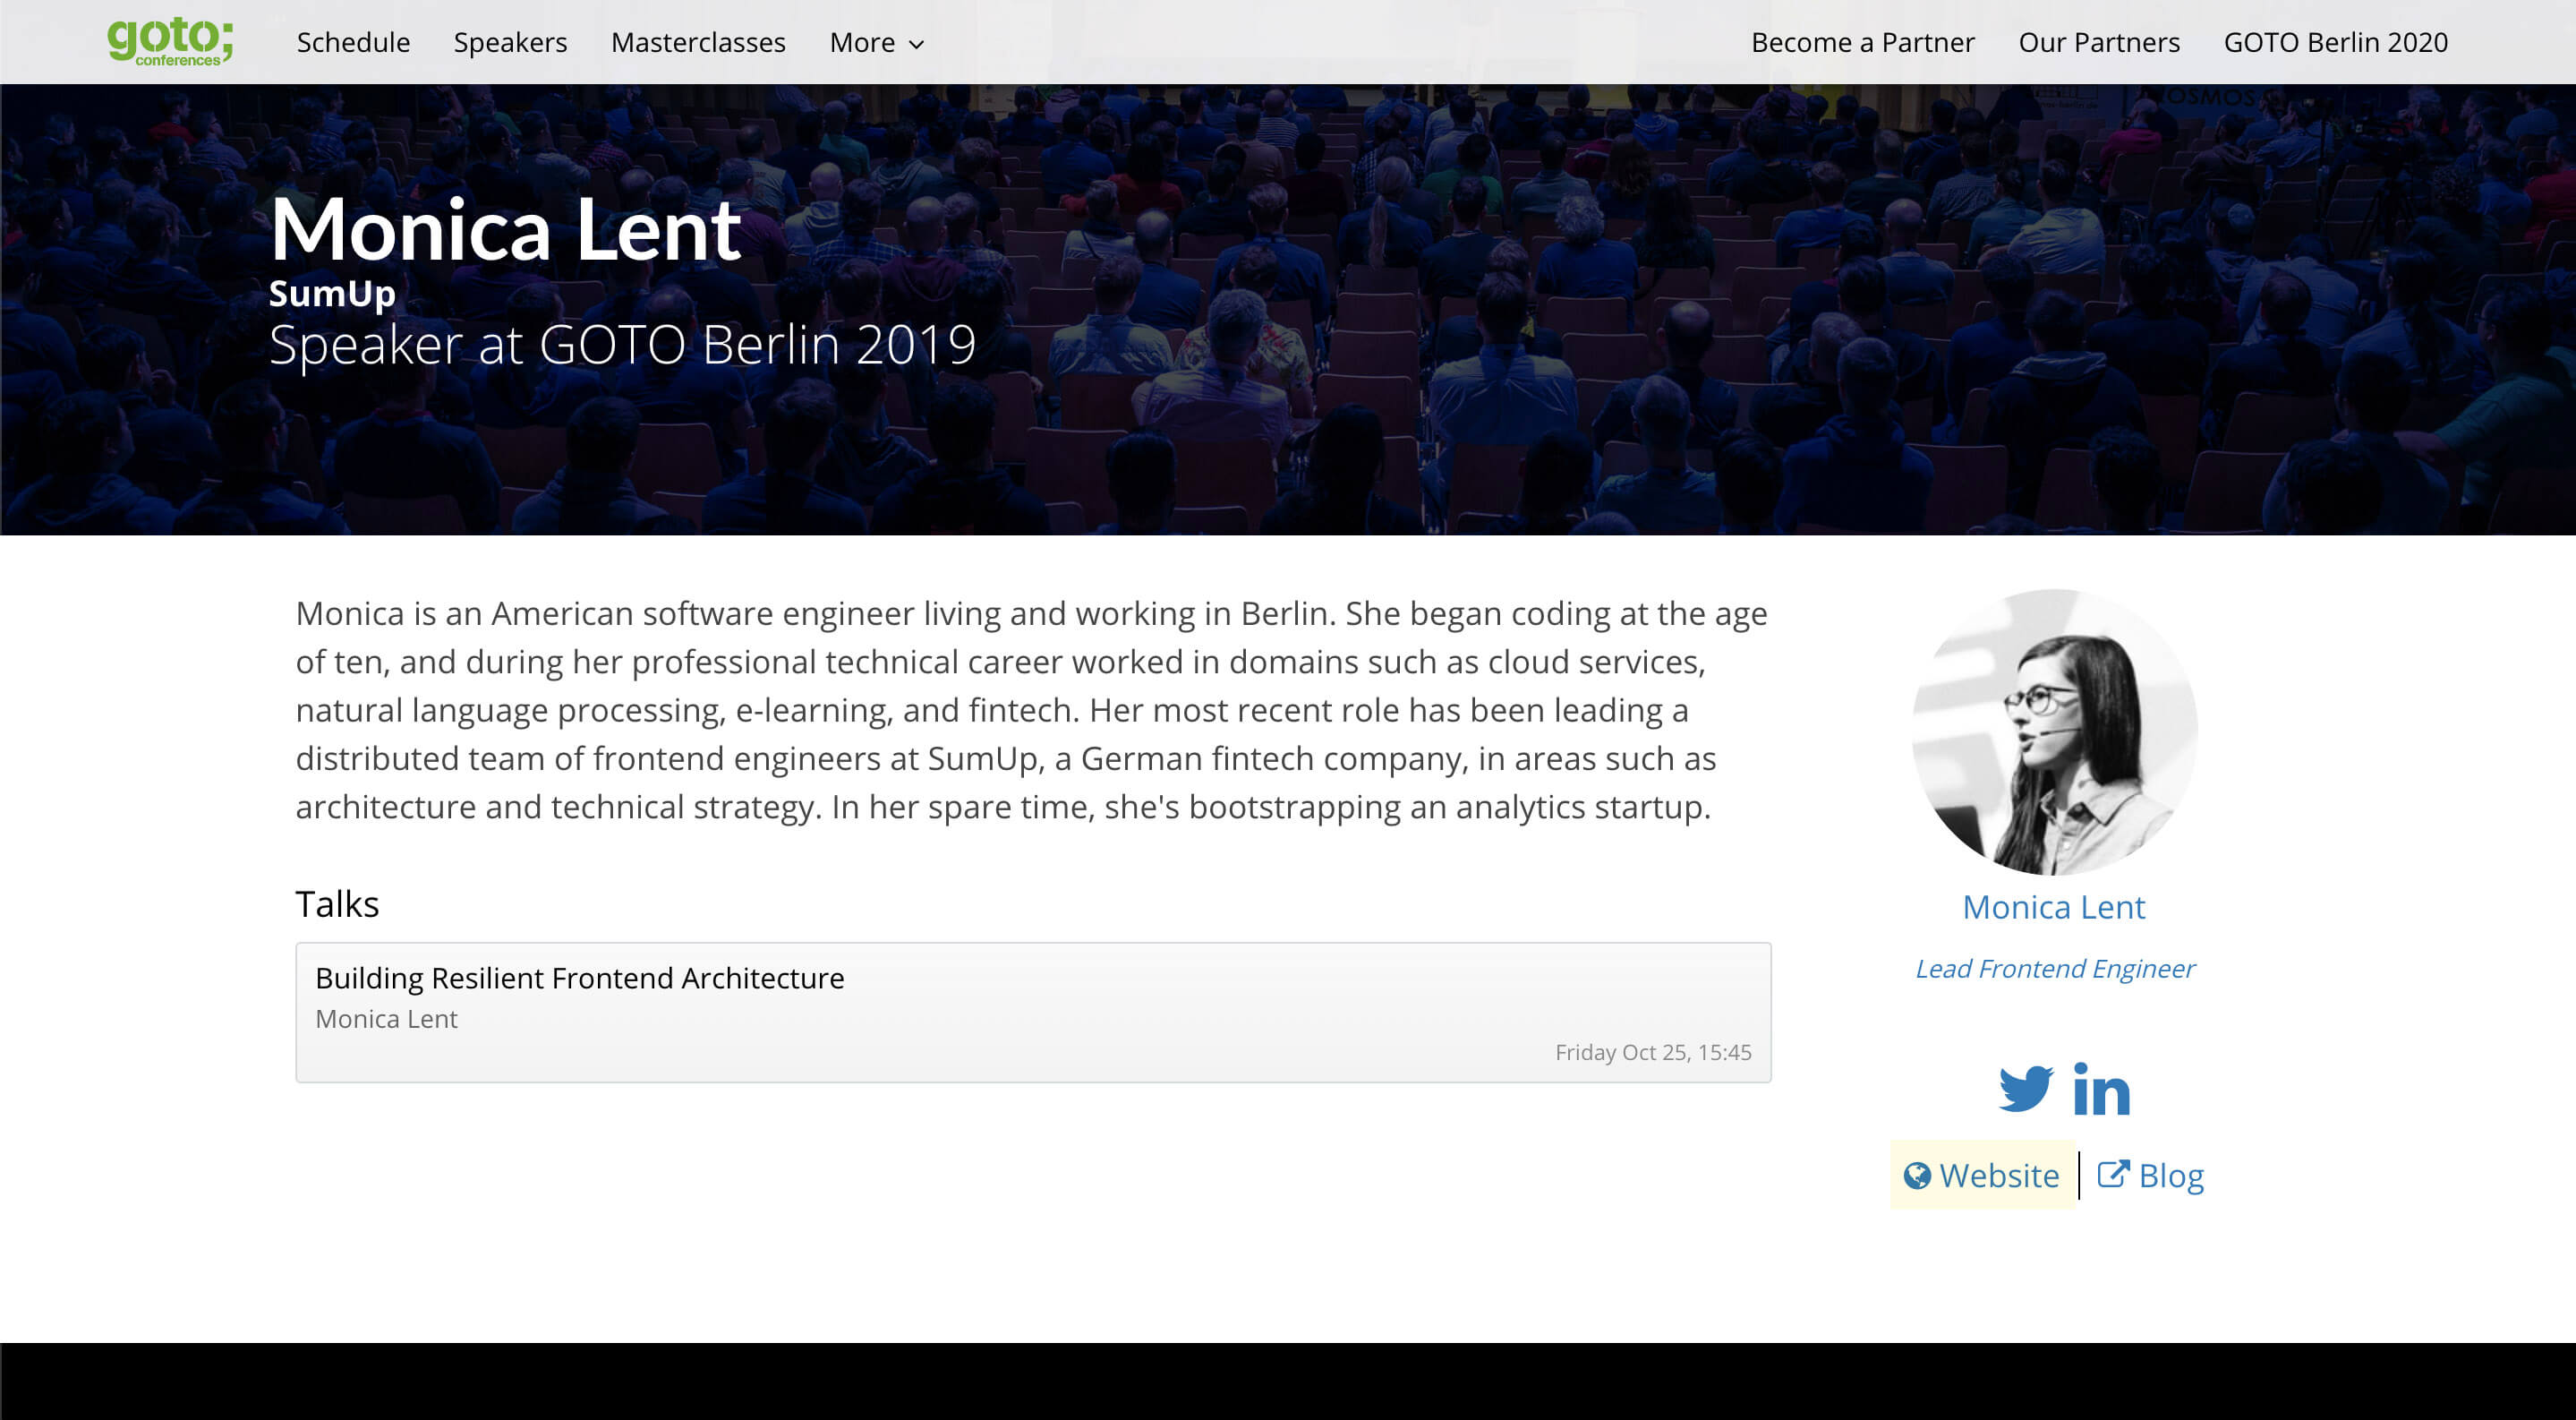The width and height of the screenshot is (2576, 1420).
Task: Click Monica Lent's circular profile photo
Action: point(2054,732)
